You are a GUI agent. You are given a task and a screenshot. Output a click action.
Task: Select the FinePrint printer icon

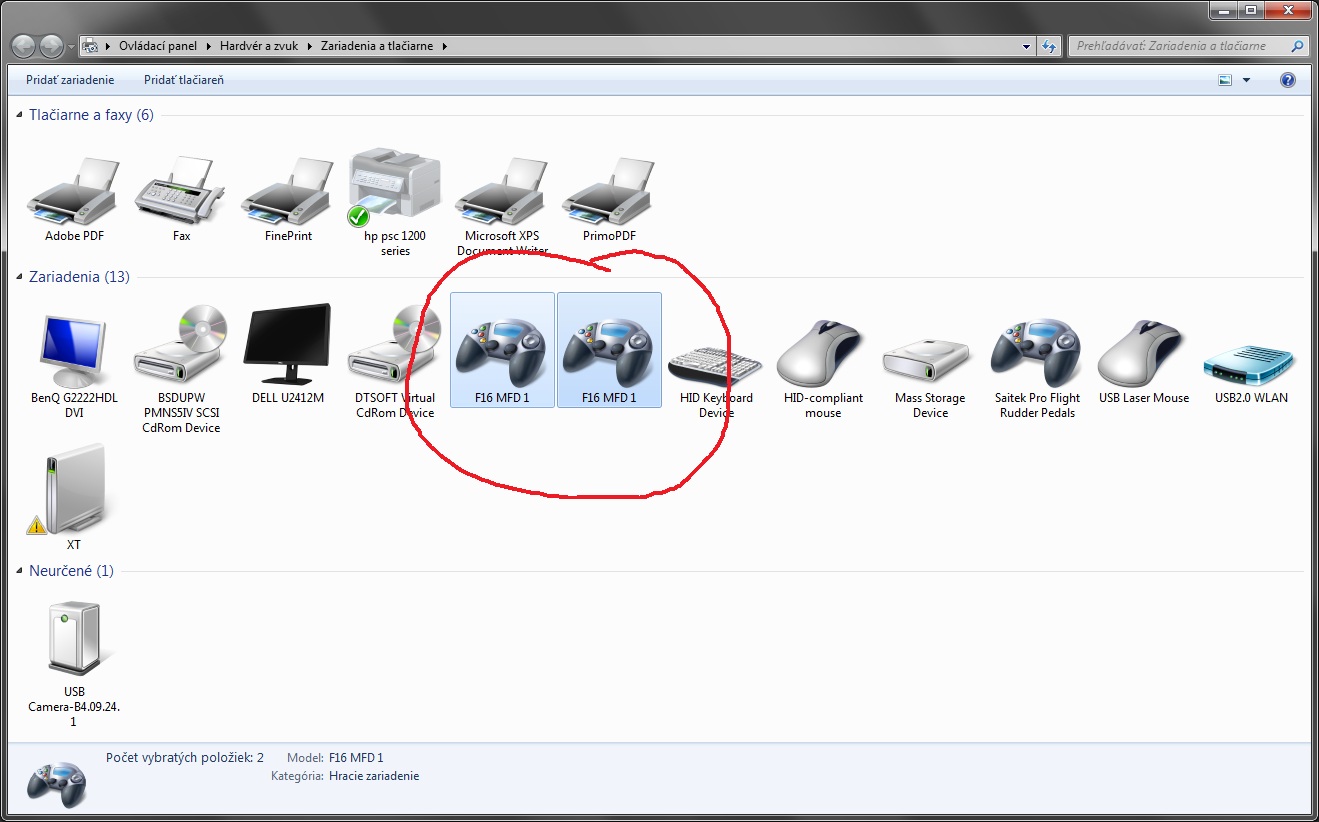point(288,191)
